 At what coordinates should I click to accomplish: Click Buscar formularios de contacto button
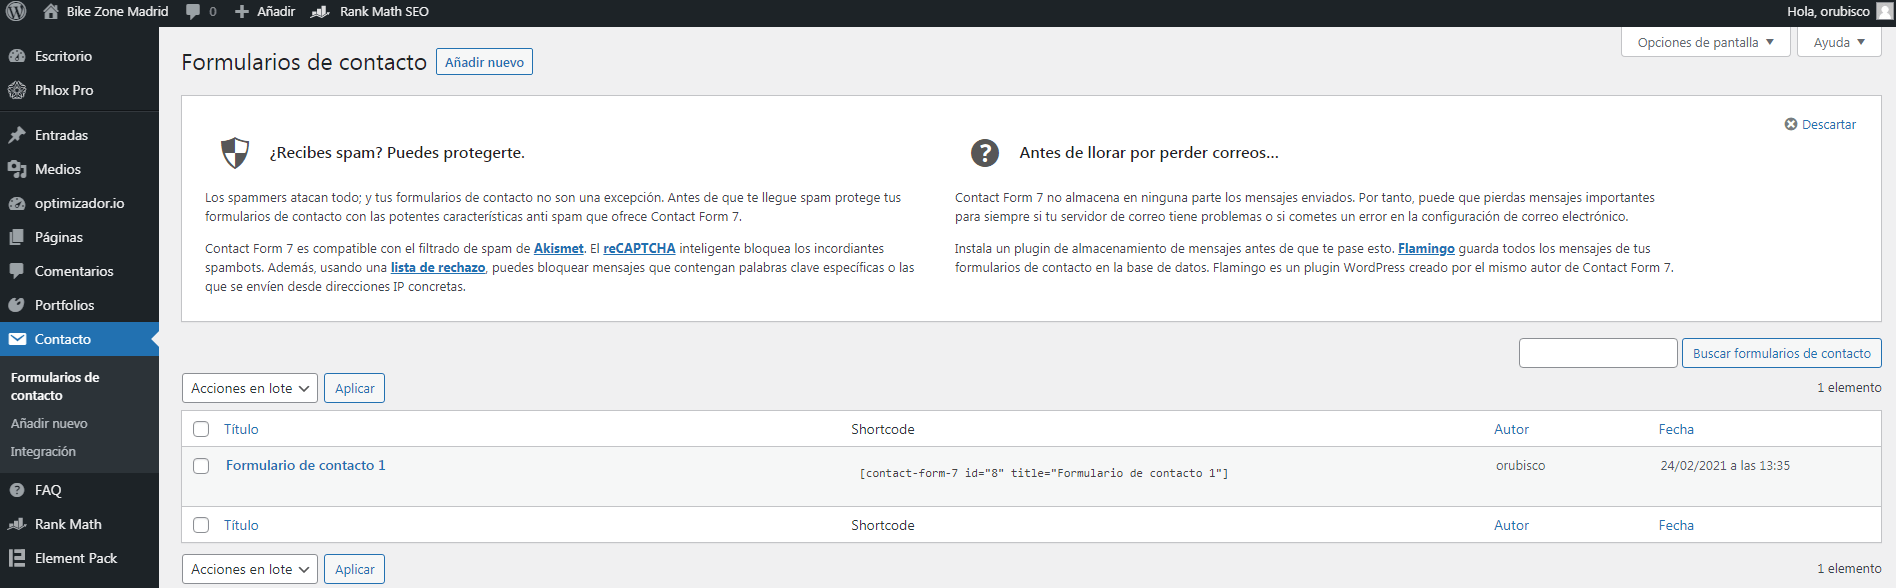tap(1781, 353)
